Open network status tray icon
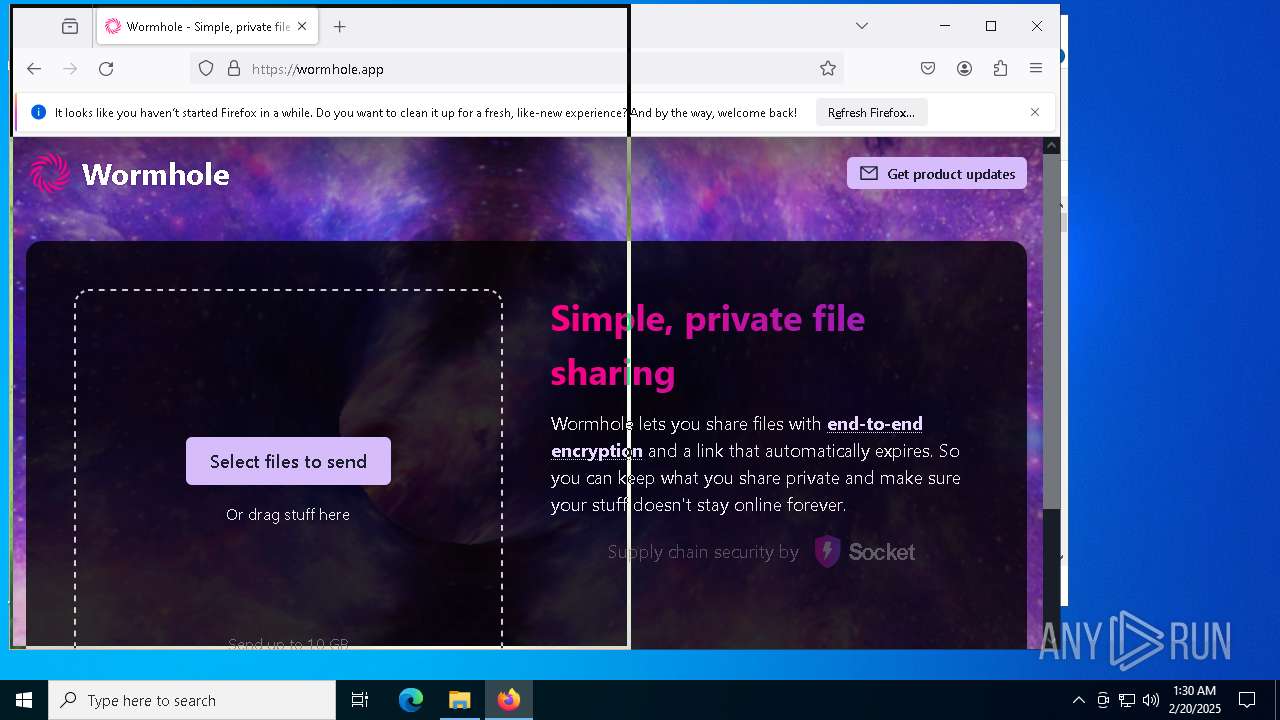 point(1127,700)
